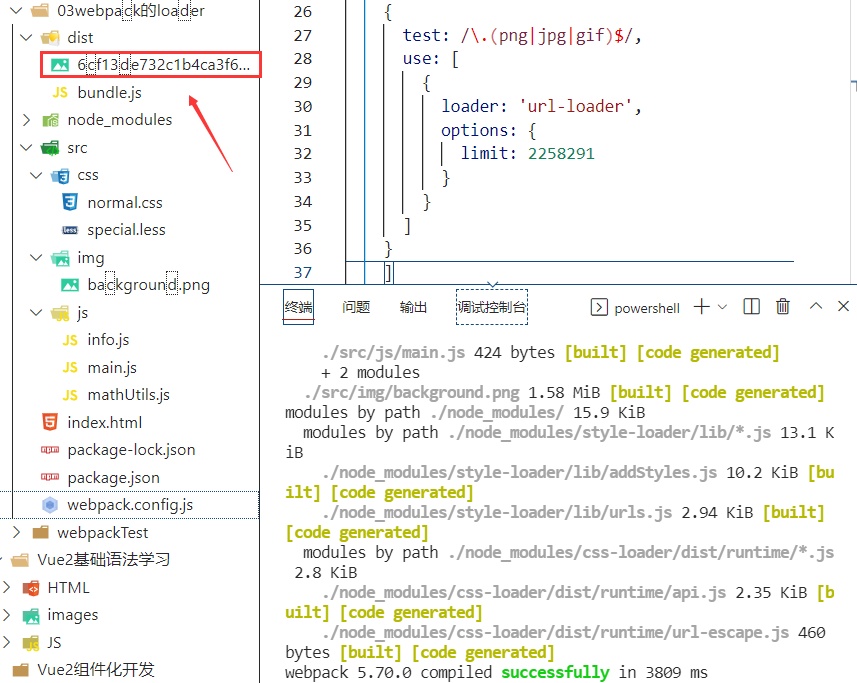857x683 pixels.
Task: Click line number 30 in the gutter
Action: pos(303,107)
